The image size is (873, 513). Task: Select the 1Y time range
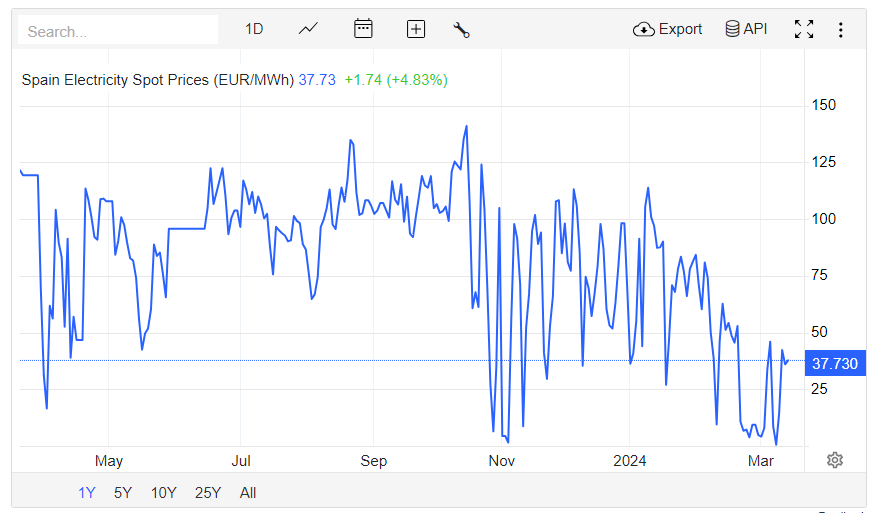point(87,493)
